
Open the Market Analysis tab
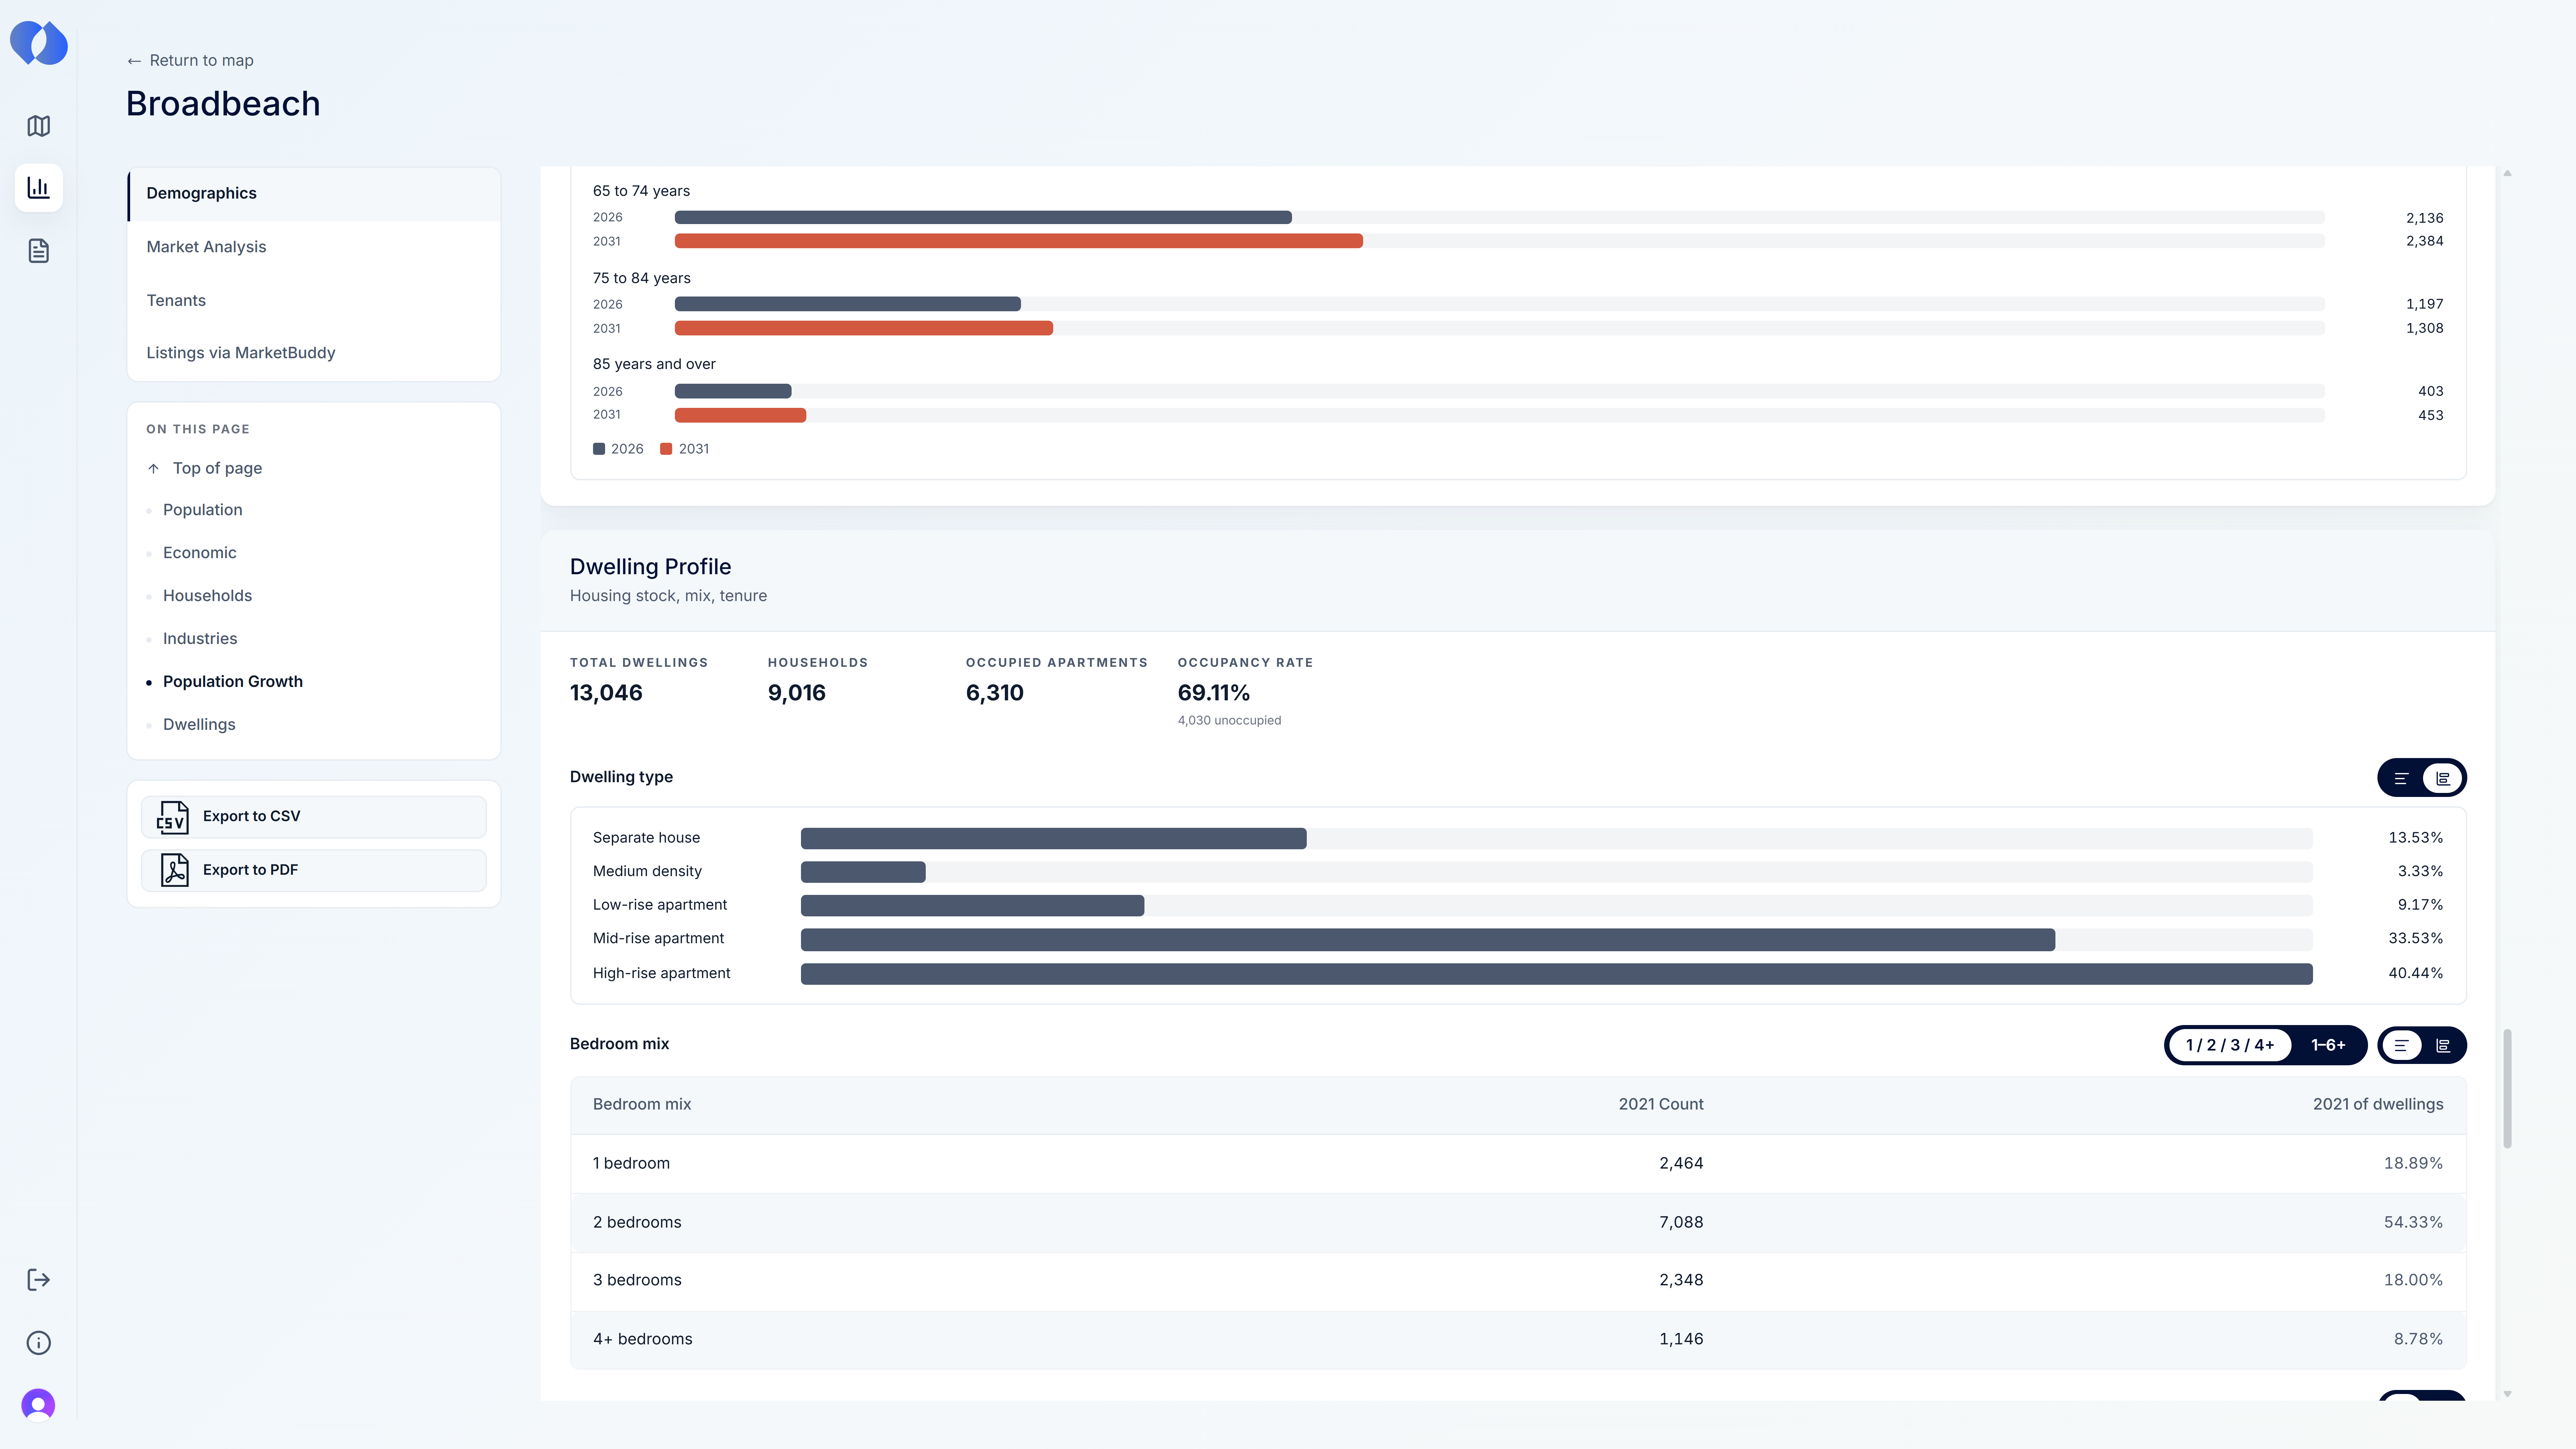coord(314,247)
